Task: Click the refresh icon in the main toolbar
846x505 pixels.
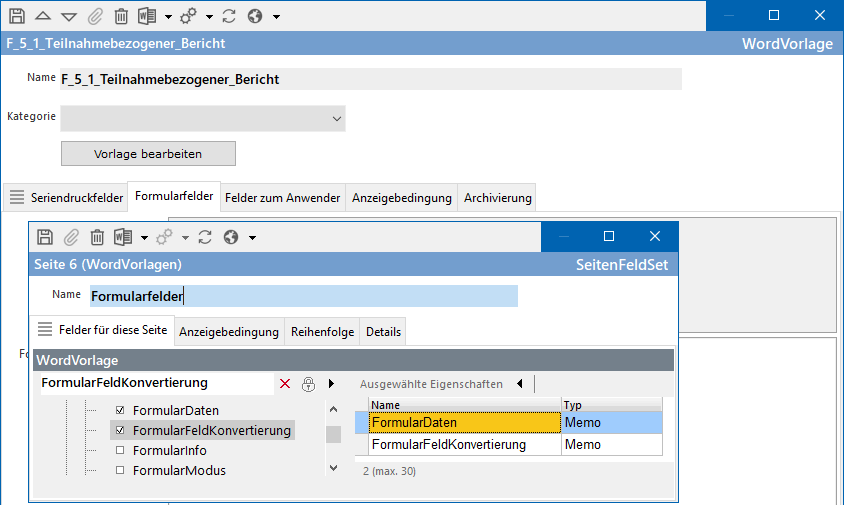Action: 229,16
